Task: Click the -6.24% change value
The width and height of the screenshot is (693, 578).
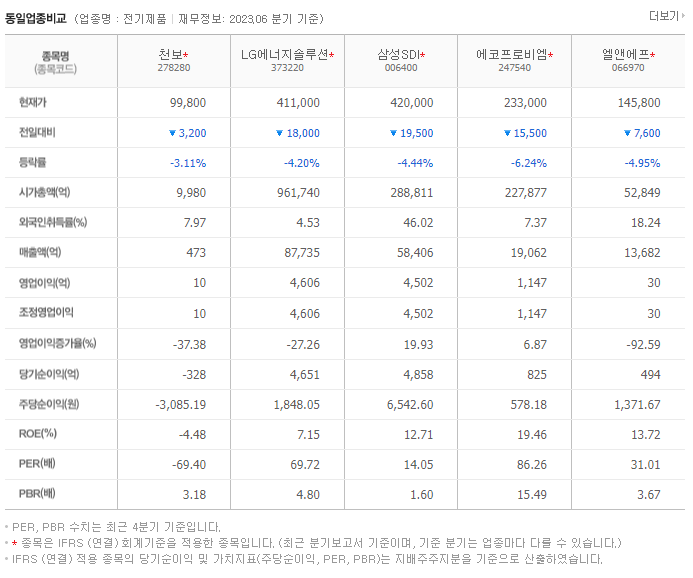Action: tap(529, 163)
